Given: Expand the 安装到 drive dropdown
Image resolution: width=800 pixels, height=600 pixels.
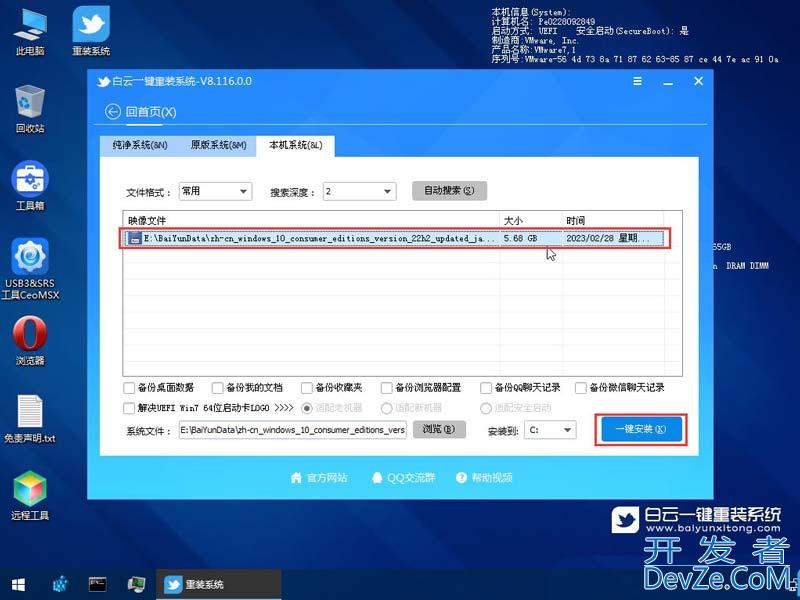Looking at the screenshot, I should click(x=551, y=430).
